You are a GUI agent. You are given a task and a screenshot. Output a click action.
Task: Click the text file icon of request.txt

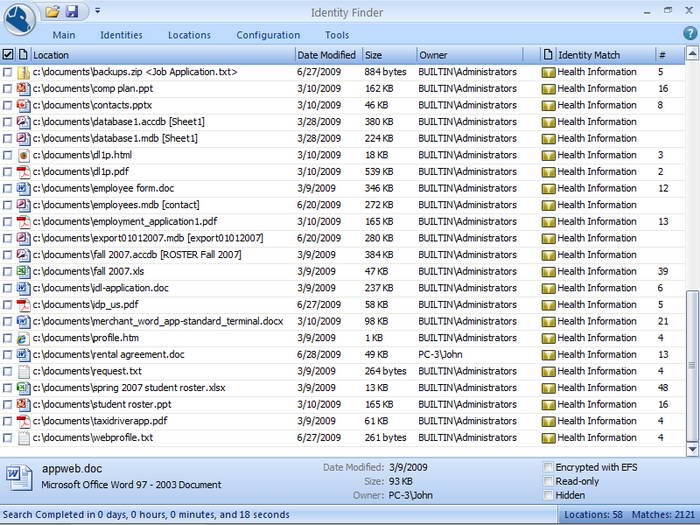tap(23, 371)
